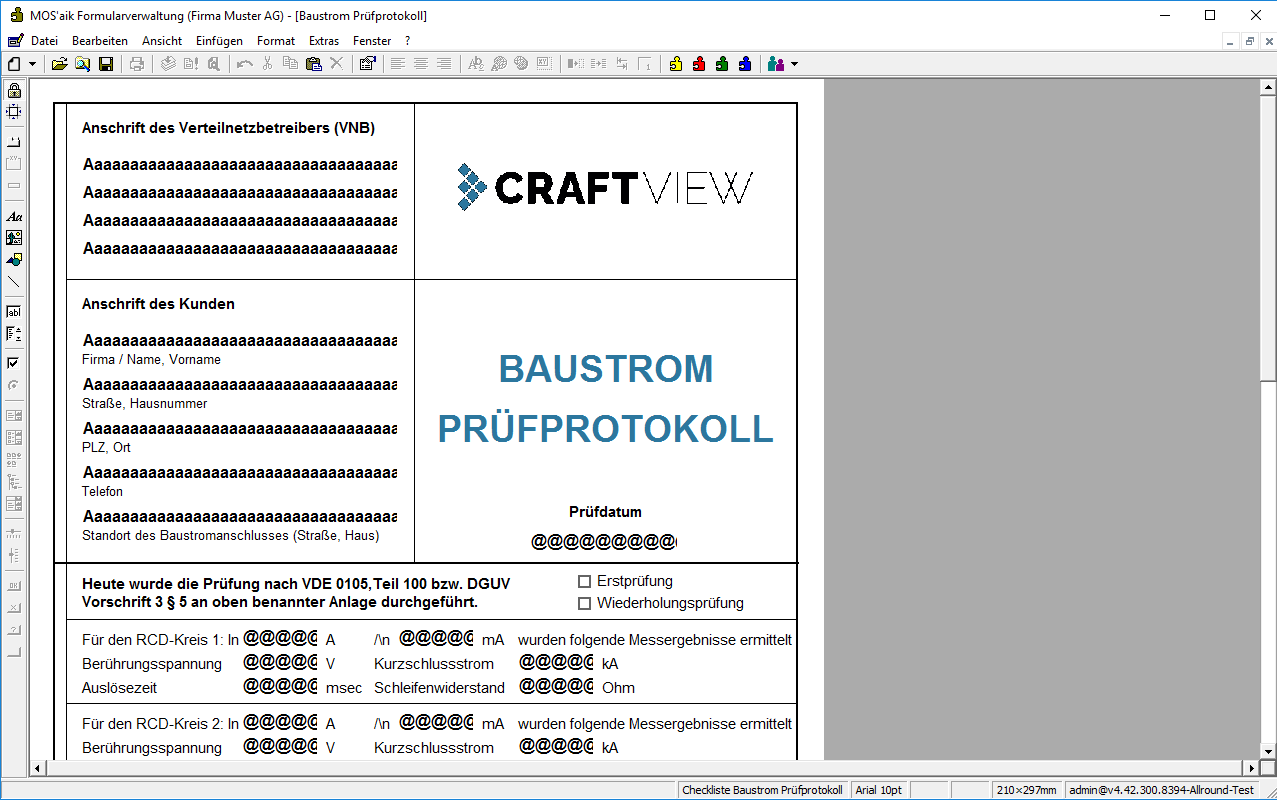Select the image insert tool in sidebar
The width and height of the screenshot is (1277, 800).
tap(14, 238)
